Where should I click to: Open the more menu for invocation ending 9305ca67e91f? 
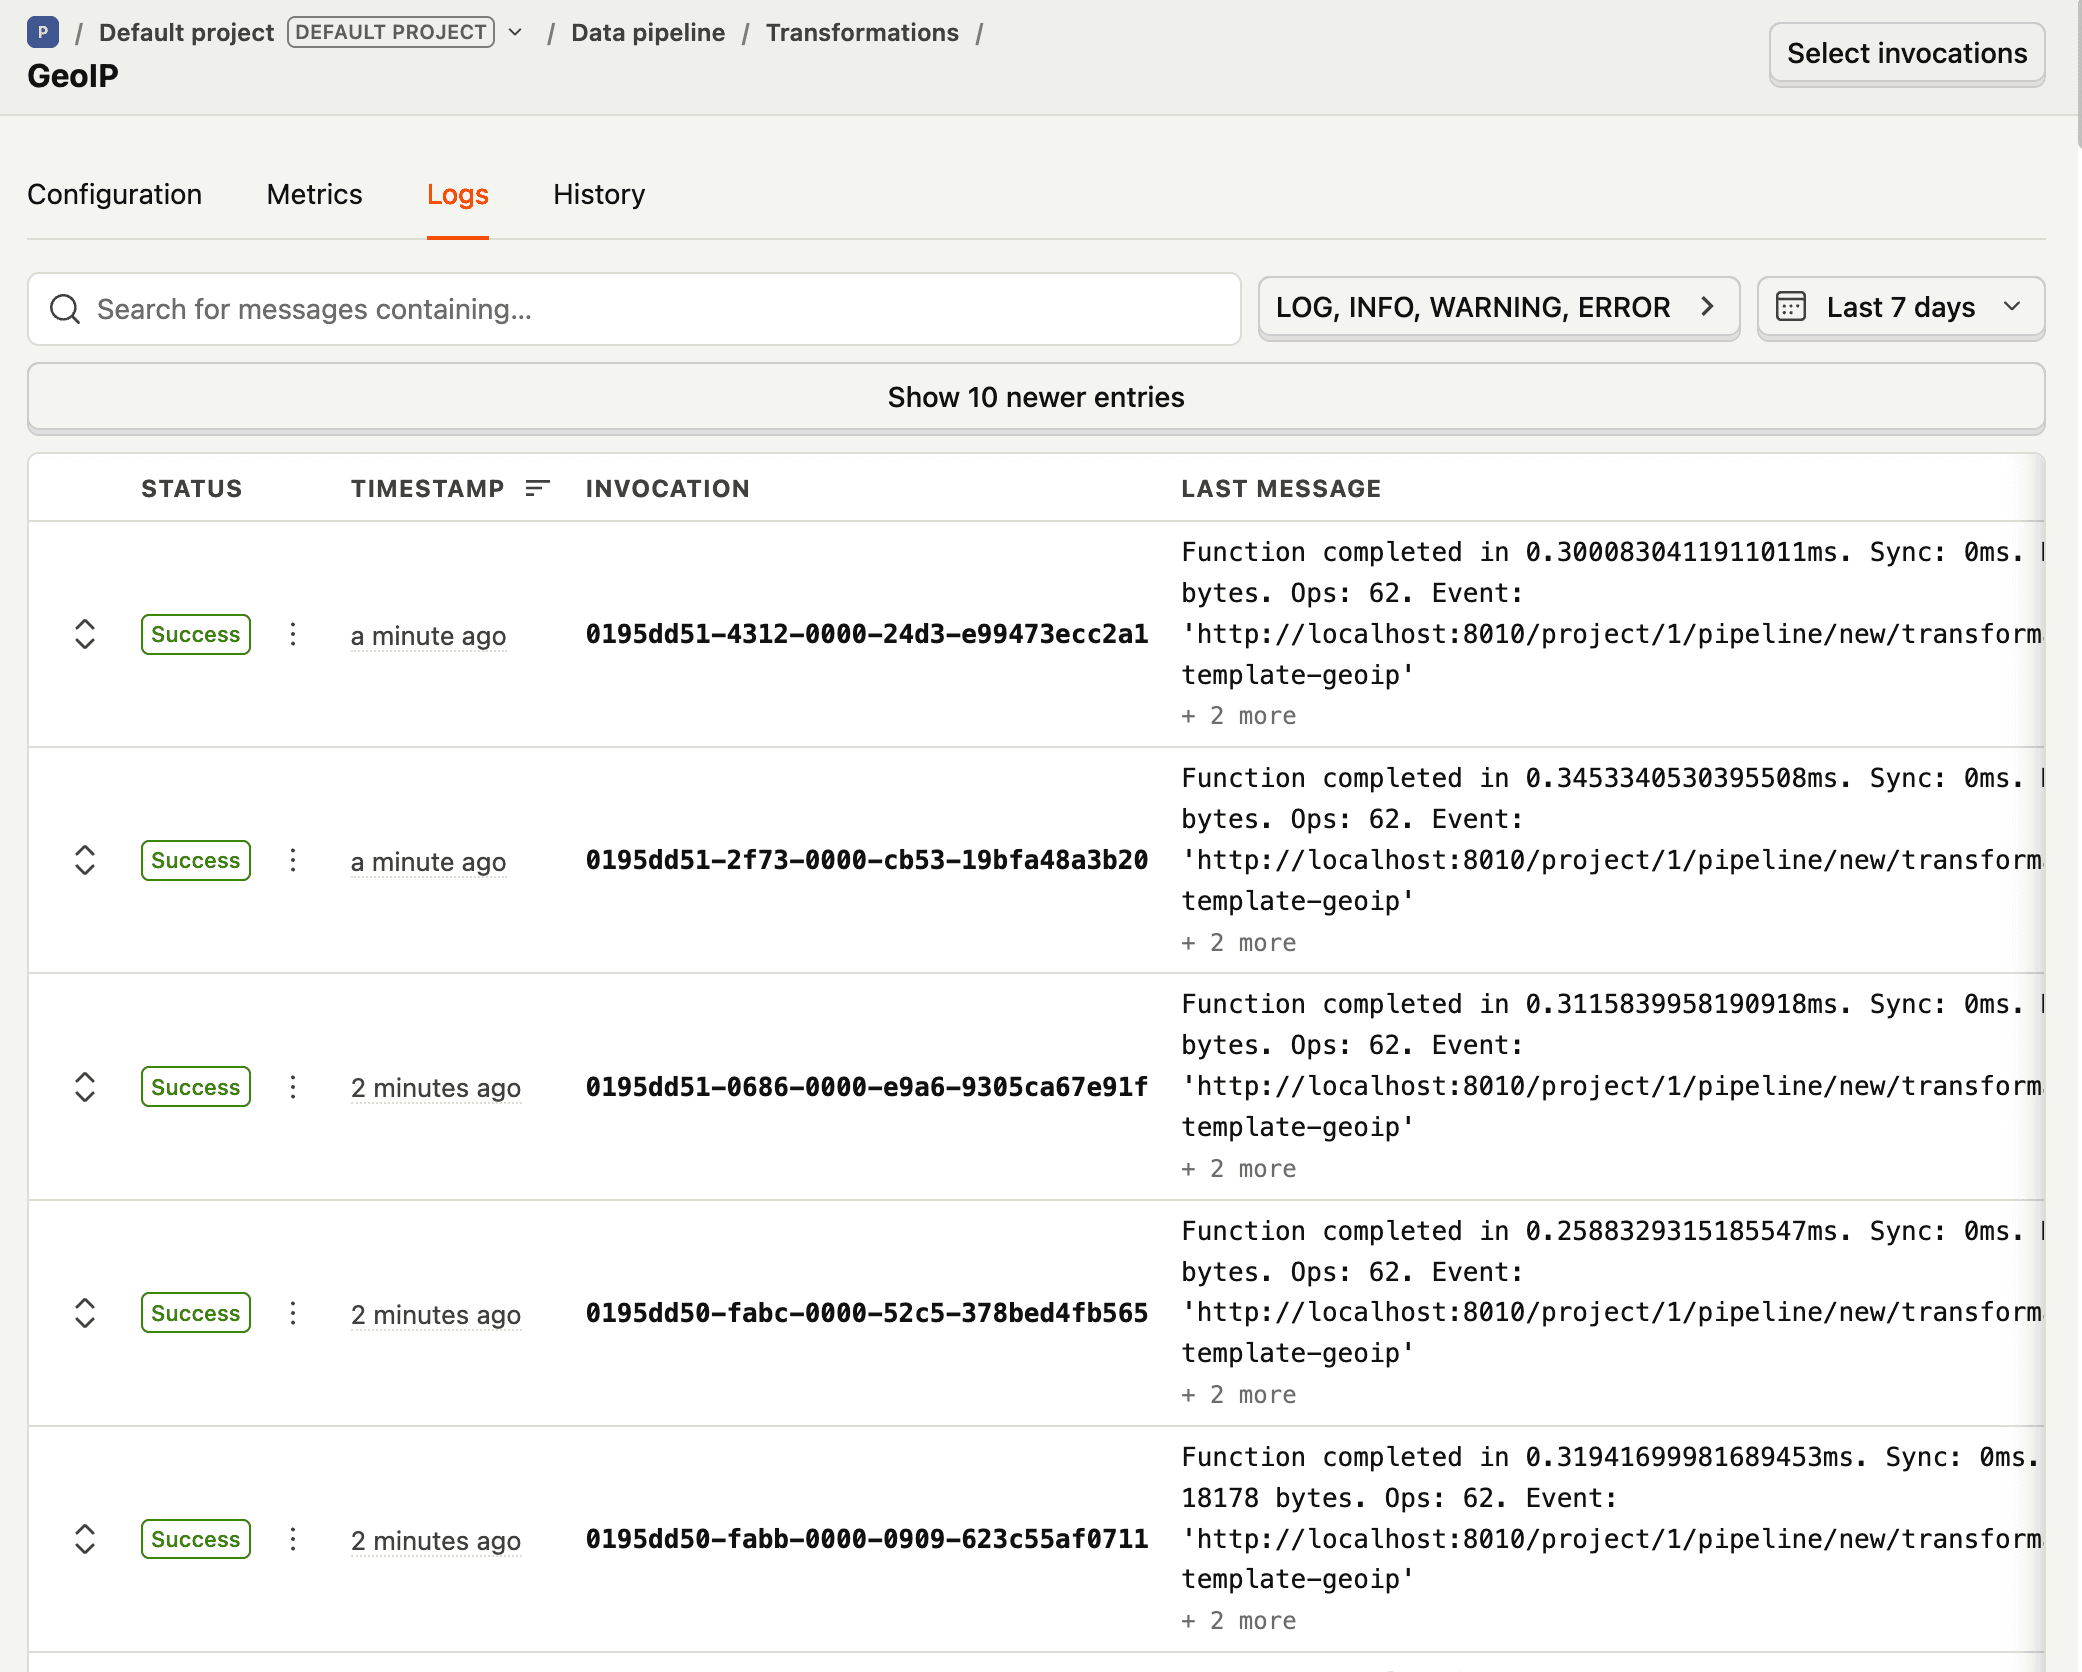point(293,1087)
